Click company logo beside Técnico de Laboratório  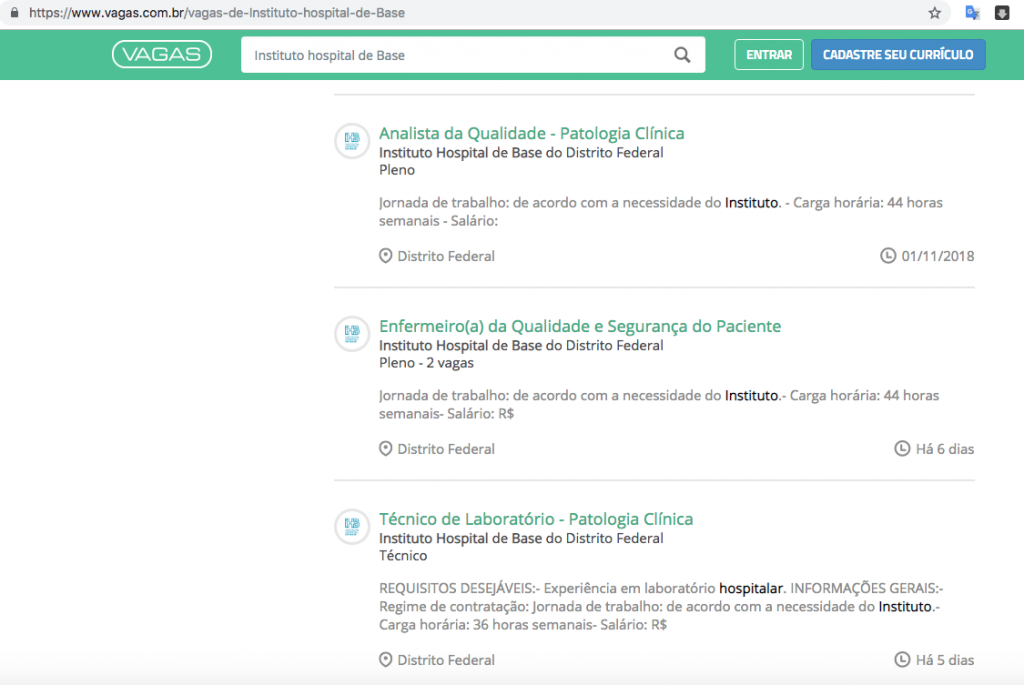(x=351, y=526)
